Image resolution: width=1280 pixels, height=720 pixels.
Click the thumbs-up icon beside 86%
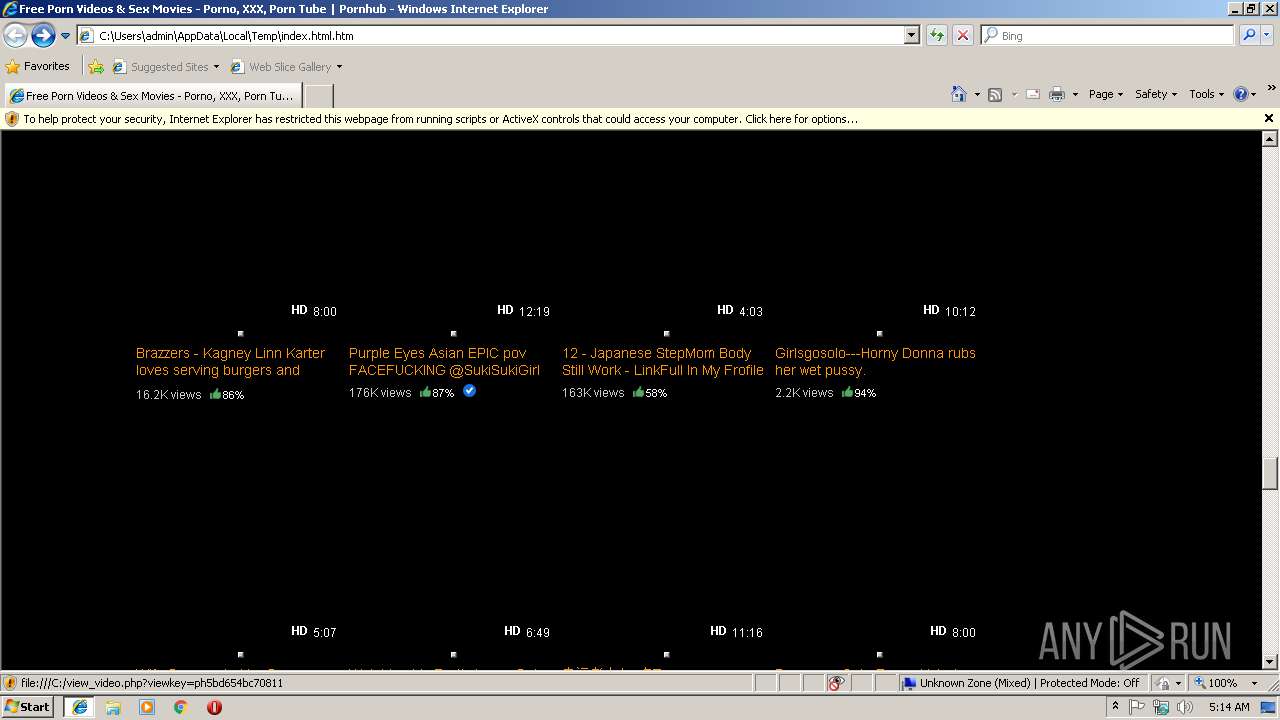[x=215, y=394]
